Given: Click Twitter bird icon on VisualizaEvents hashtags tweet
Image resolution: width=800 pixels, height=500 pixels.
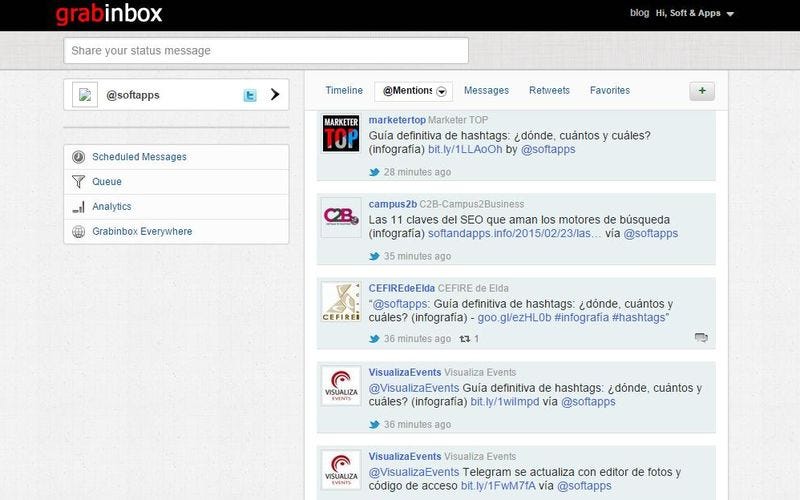Looking at the screenshot, I should [374, 424].
